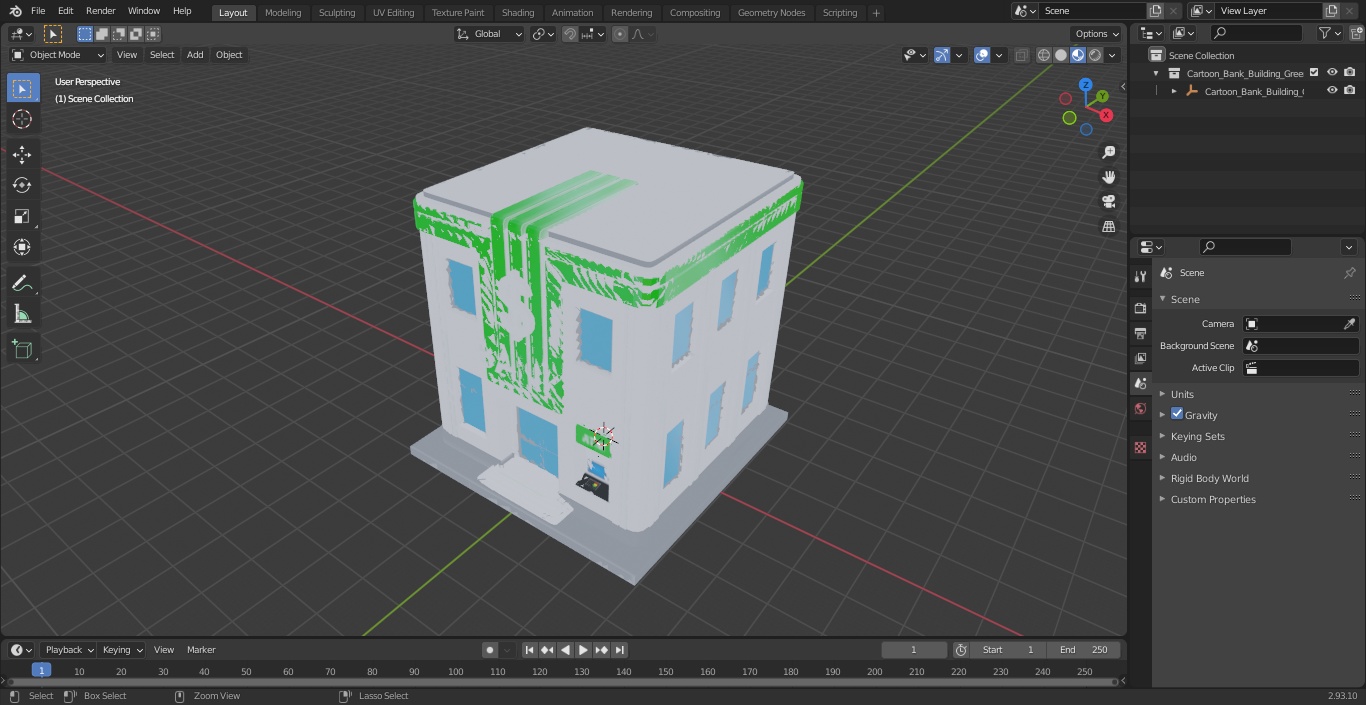Switch to the Sculpting workspace tab
The height and width of the screenshot is (705, 1366).
[337, 13]
